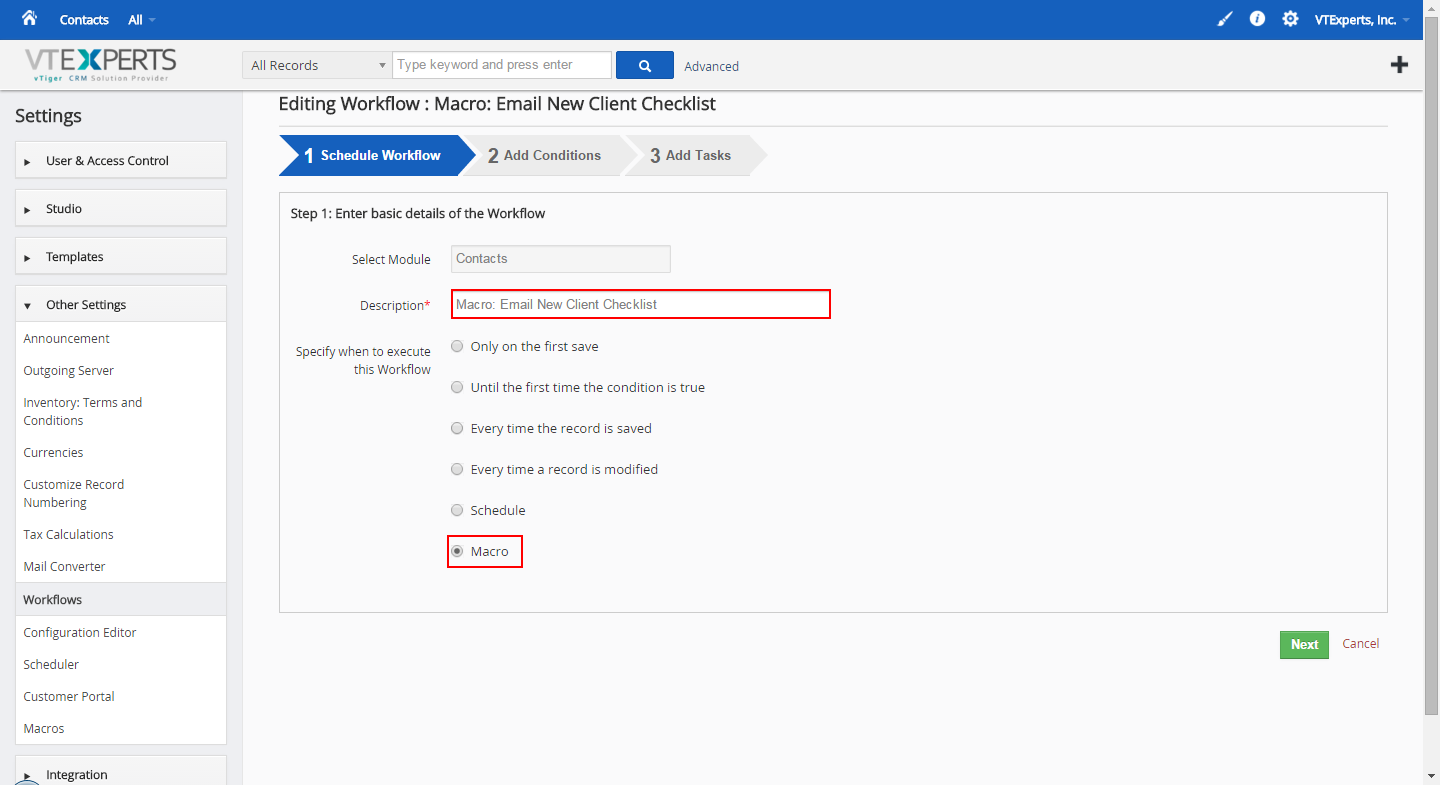The width and height of the screenshot is (1440, 785).
Task: Open Workflows settings
Action: (x=121, y=599)
